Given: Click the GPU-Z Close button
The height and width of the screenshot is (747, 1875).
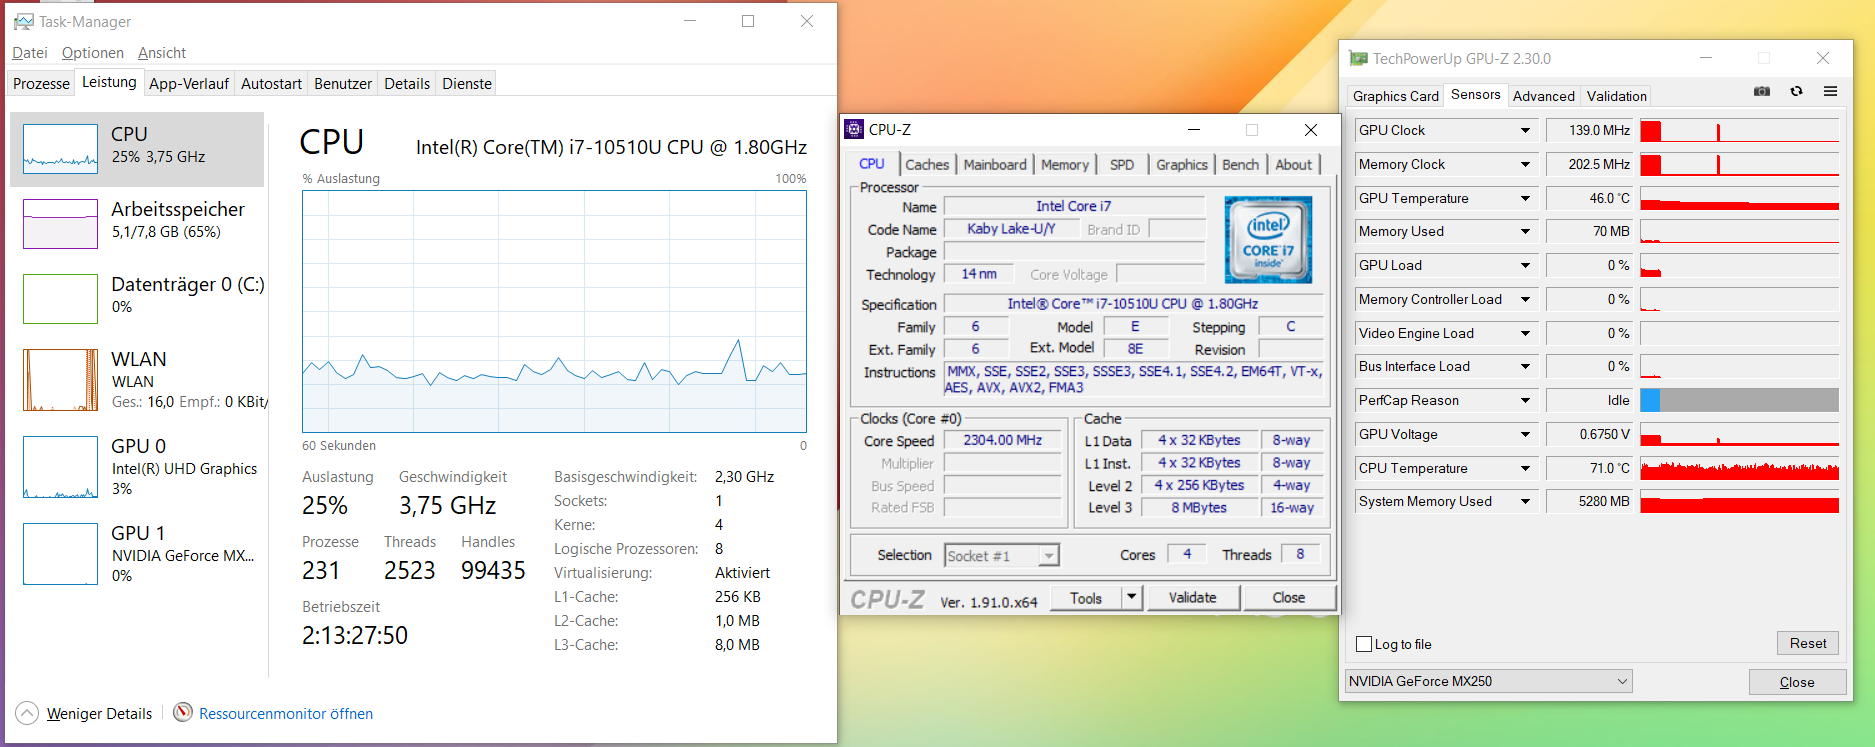Looking at the screenshot, I should (x=1797, y=682).
